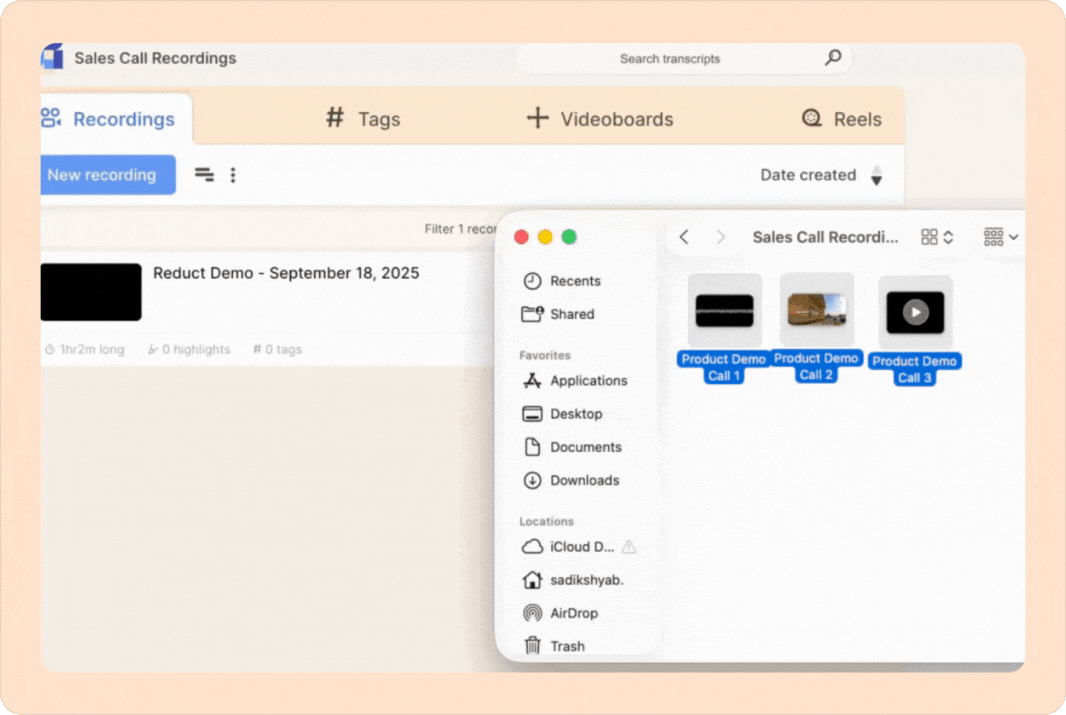Click the New recording button
1066x715 pixels.
click(x=102, y=175)
